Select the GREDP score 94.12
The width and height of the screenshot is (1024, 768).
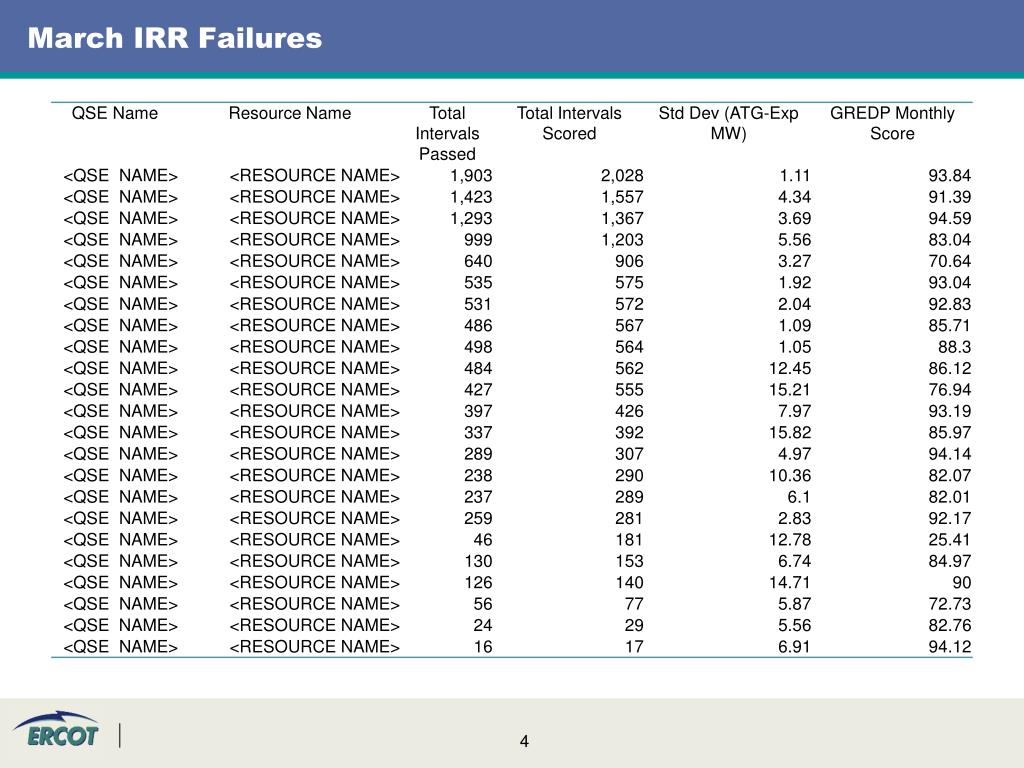(x=950, y=647)
